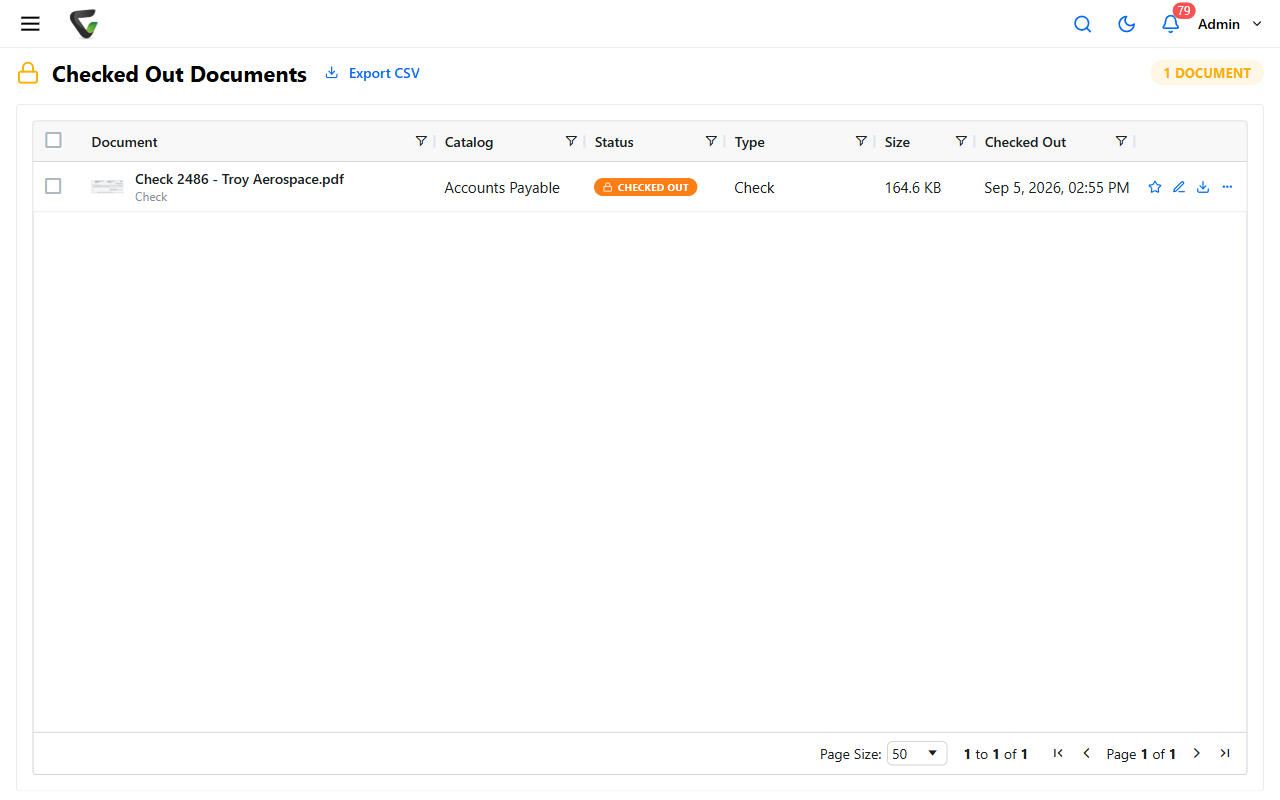Export CSV of checked out documents

(373, 73)
